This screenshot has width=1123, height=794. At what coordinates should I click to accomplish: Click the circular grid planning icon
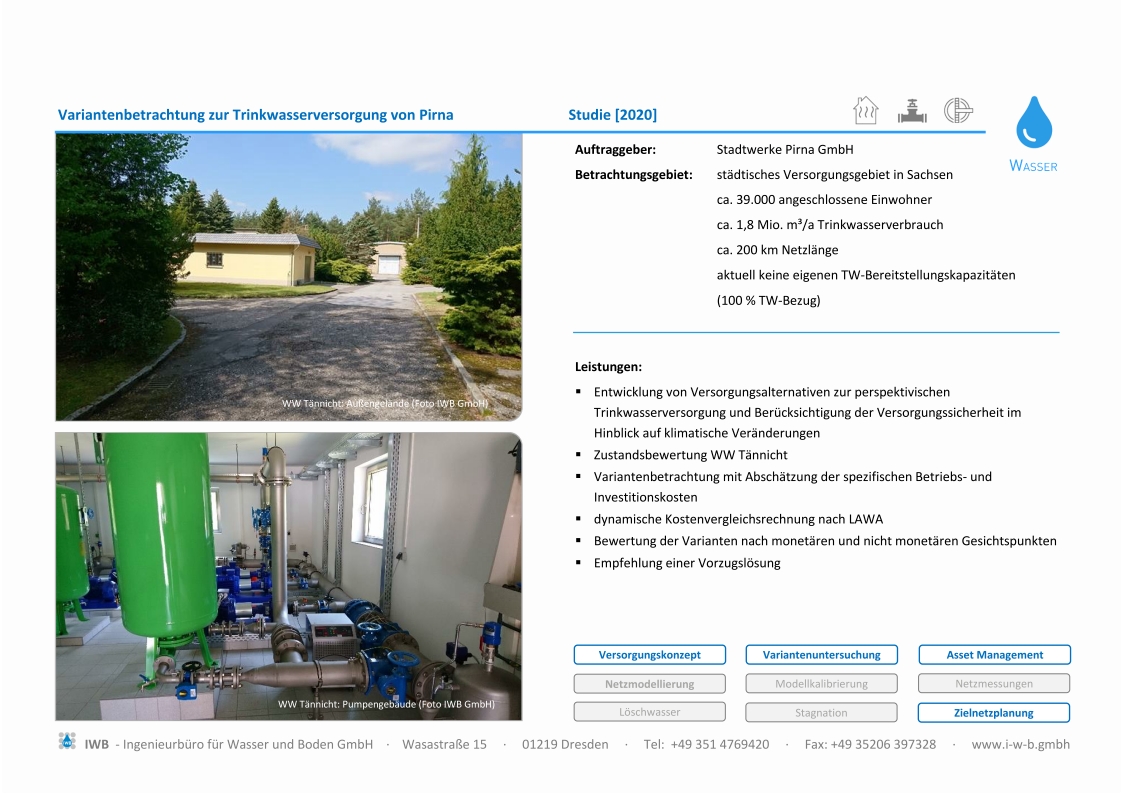(958, 110)
